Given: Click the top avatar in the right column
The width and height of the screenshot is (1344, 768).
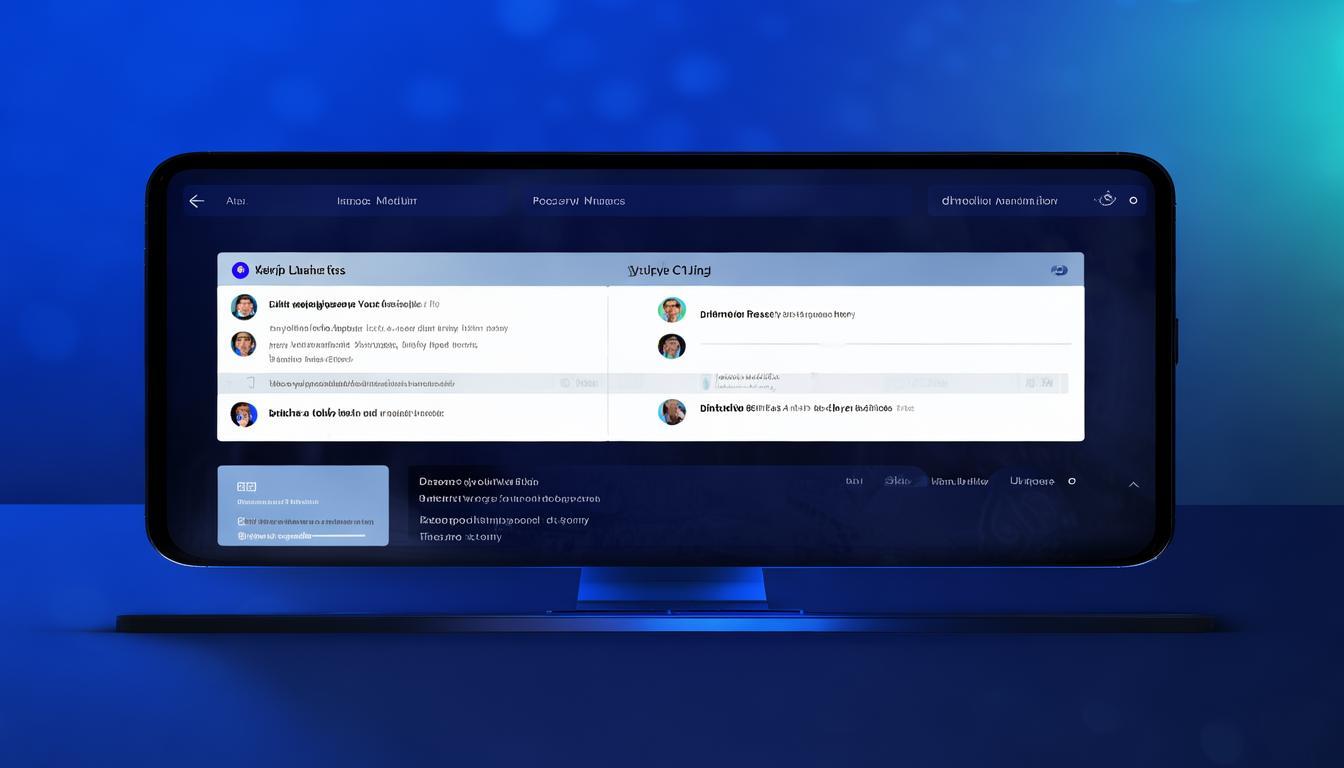Looking at the screenshot, I should (672, 310).
